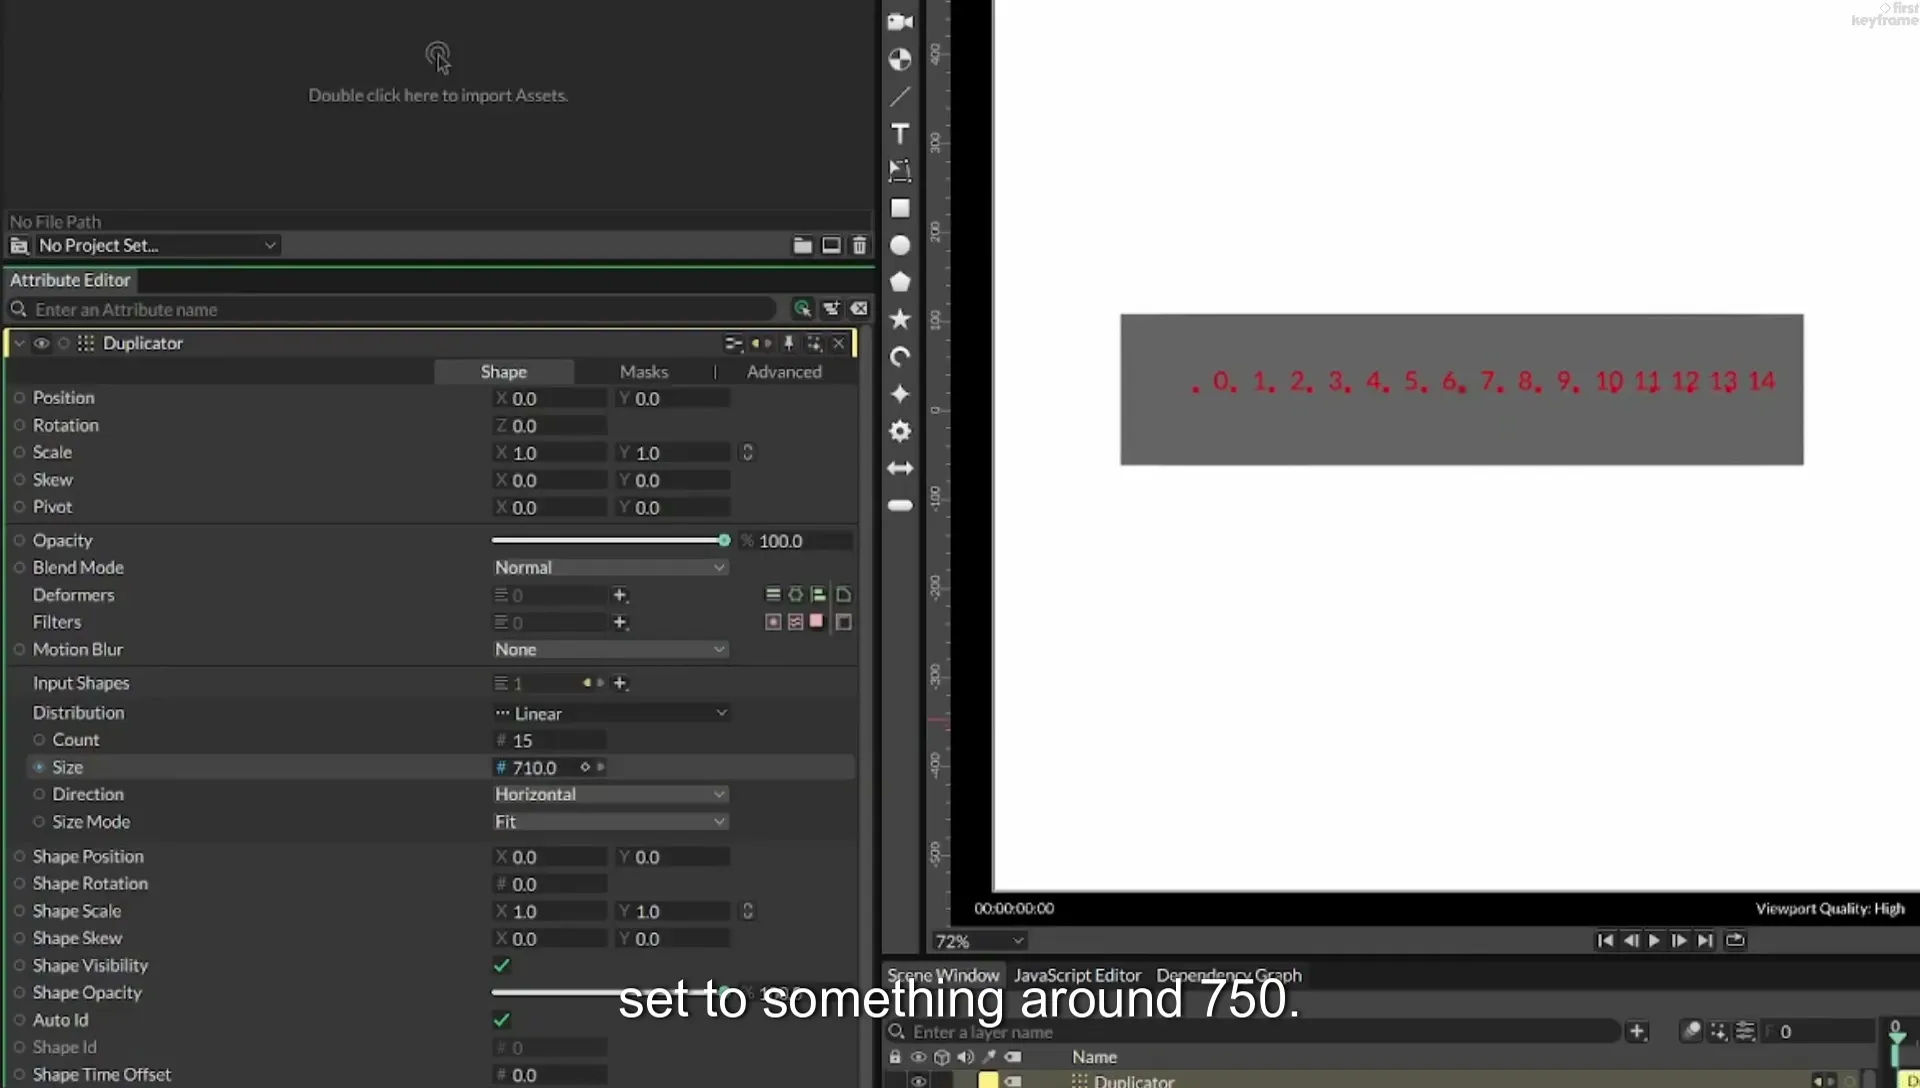The height and width of the screenshot is (1088, 1920).
Task: Open the Motion Blur dropdown
Action: pos(610,649)
